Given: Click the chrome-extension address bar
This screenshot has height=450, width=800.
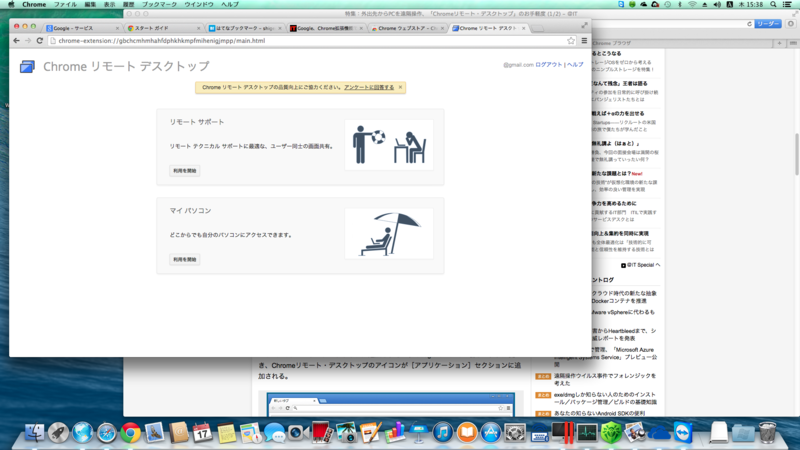Looking at the screenshot, I should click(x=311, y=41).
